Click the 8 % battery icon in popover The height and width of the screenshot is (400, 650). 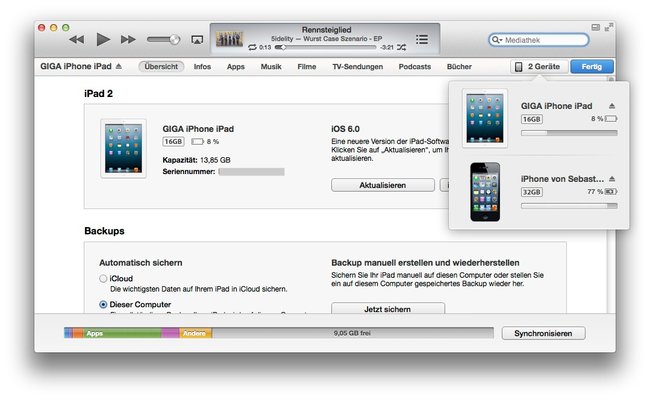tap(611, 119)
